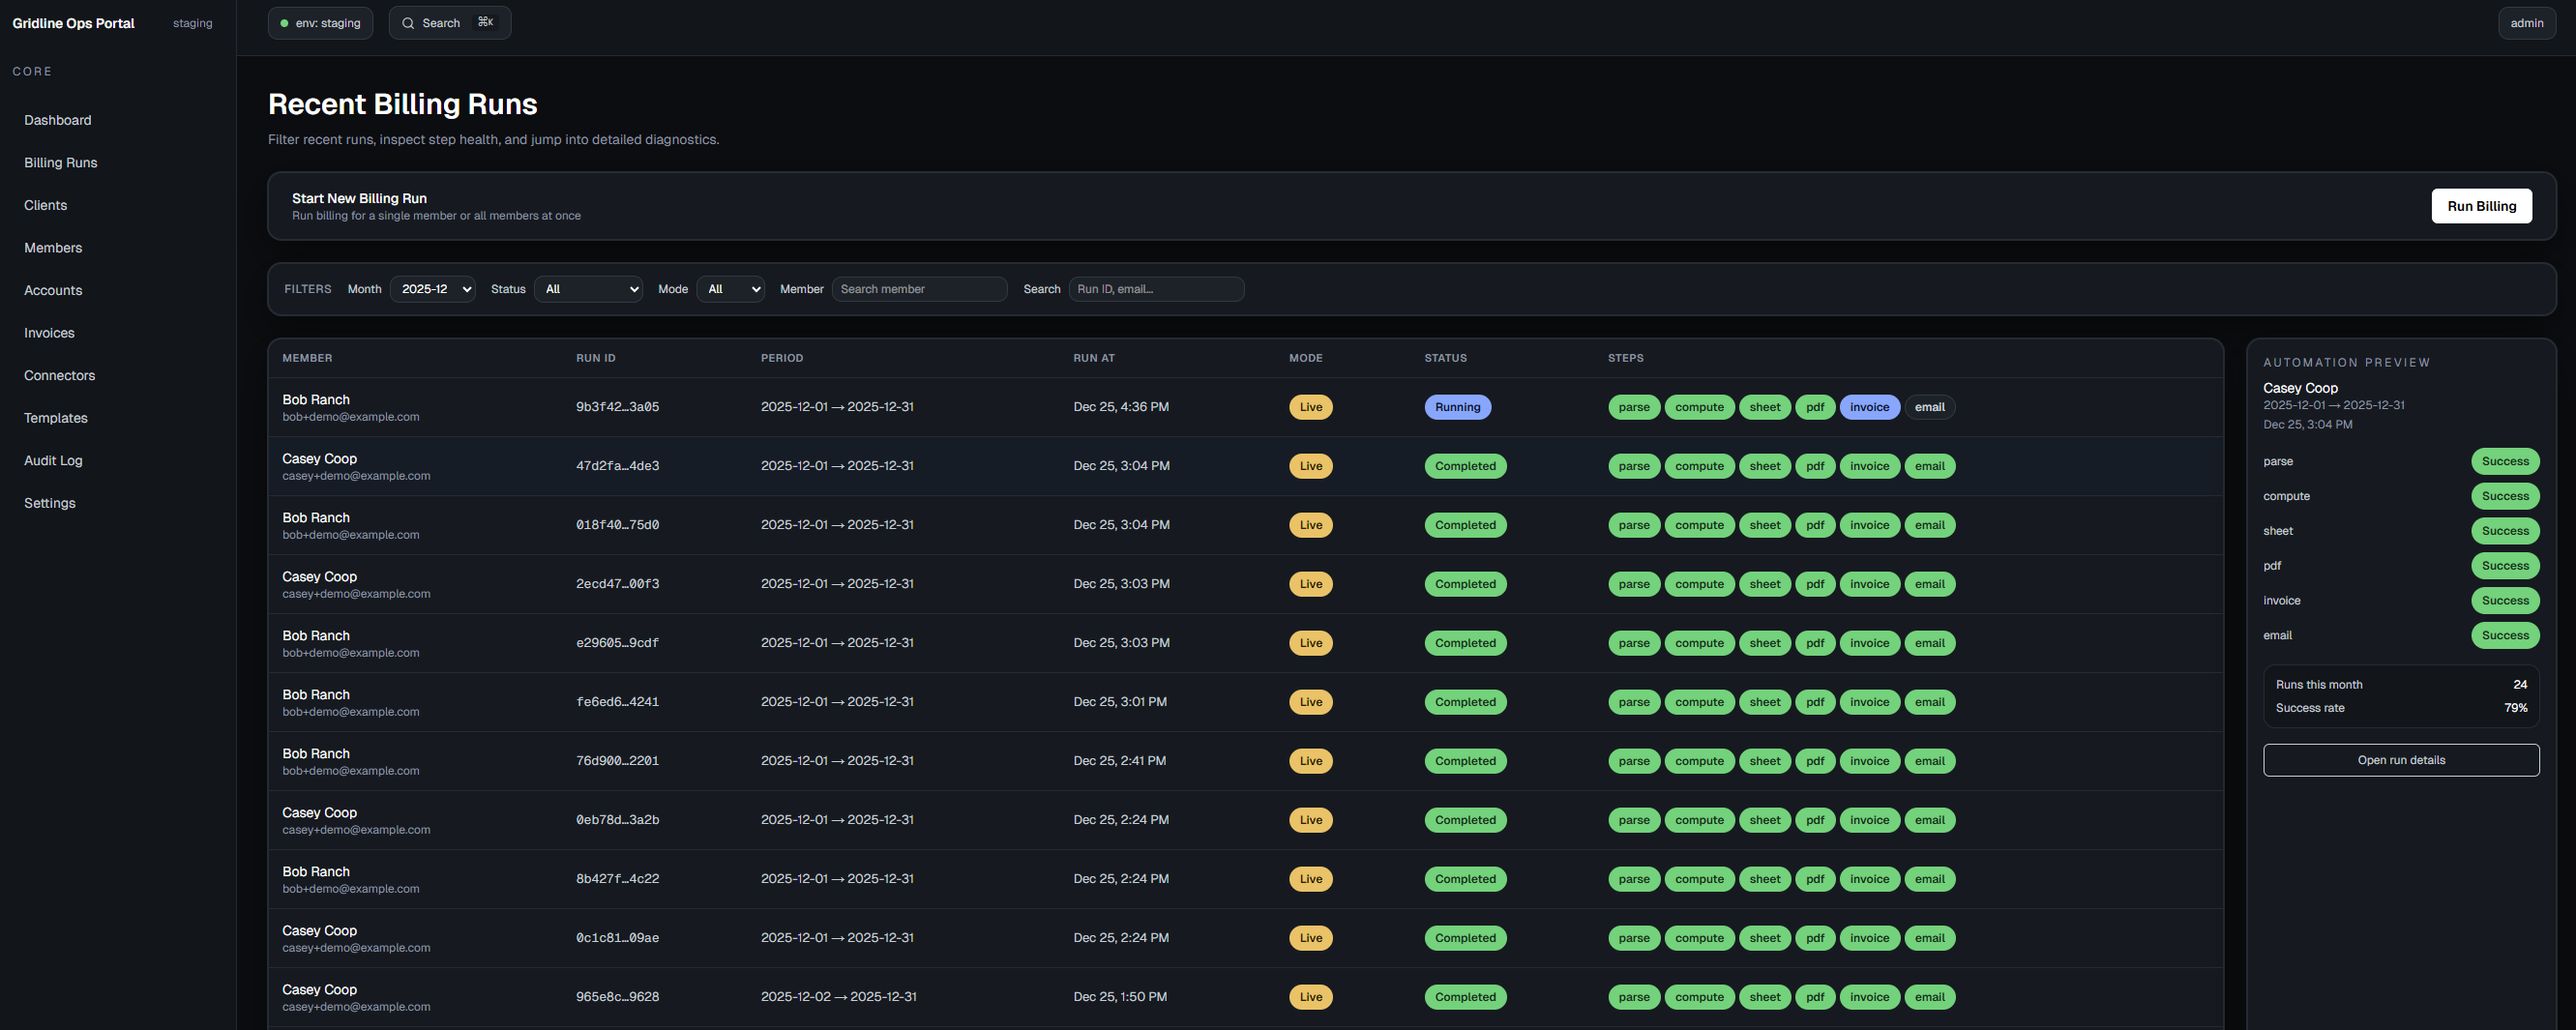This screenshot has height=1030, width=2576.
Task: Click the Running status pill on the top row
Action: pos(1457,407)
